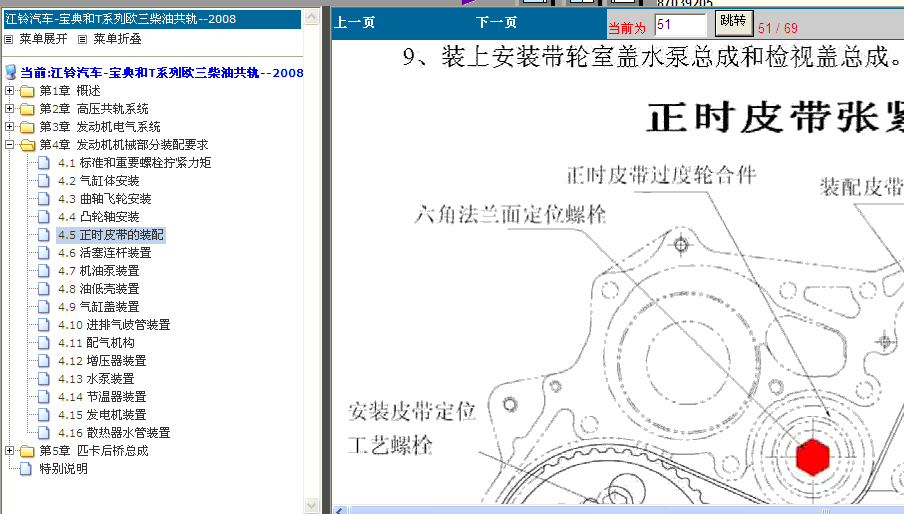The height and width of the screenshot is (514, 904).
Task: Open 4.16 散热器水管装置 page
Action: click(x=114, y=433)
